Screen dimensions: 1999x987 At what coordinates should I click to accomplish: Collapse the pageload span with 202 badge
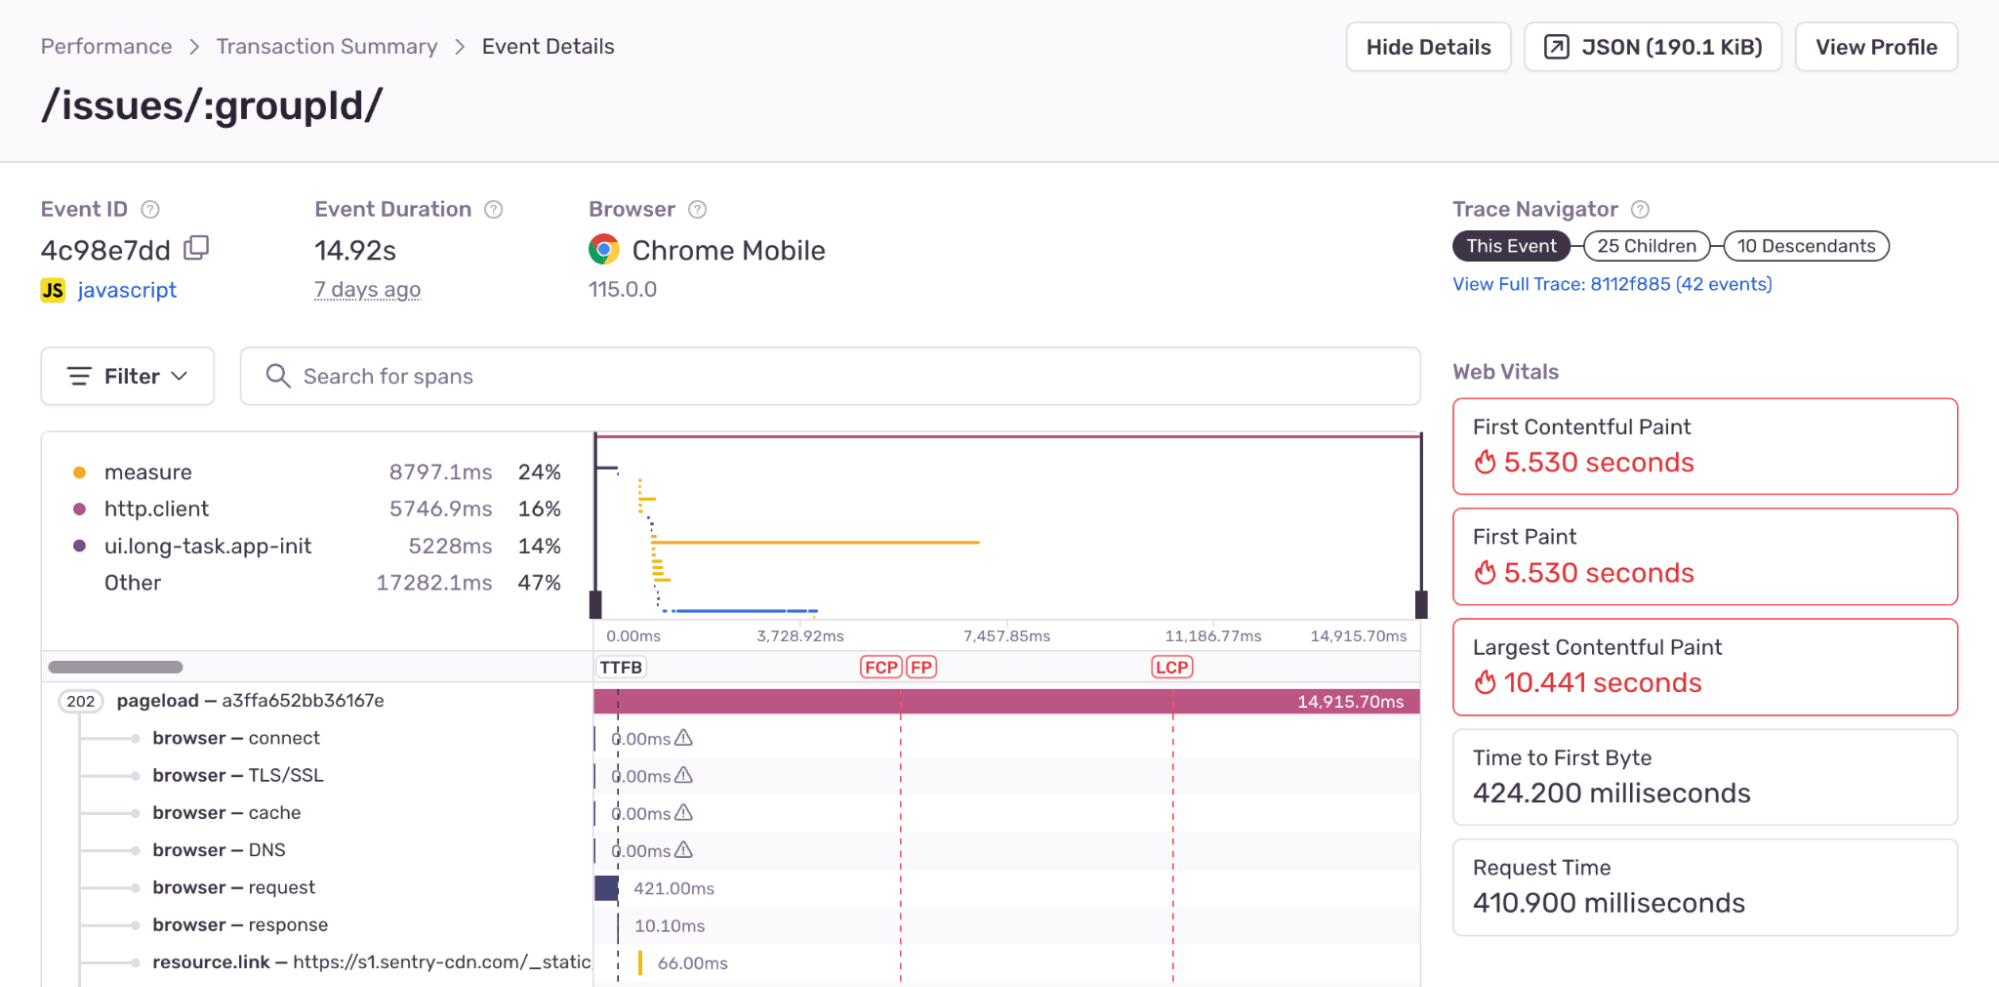pyautogui.click(x=81, y=701)
